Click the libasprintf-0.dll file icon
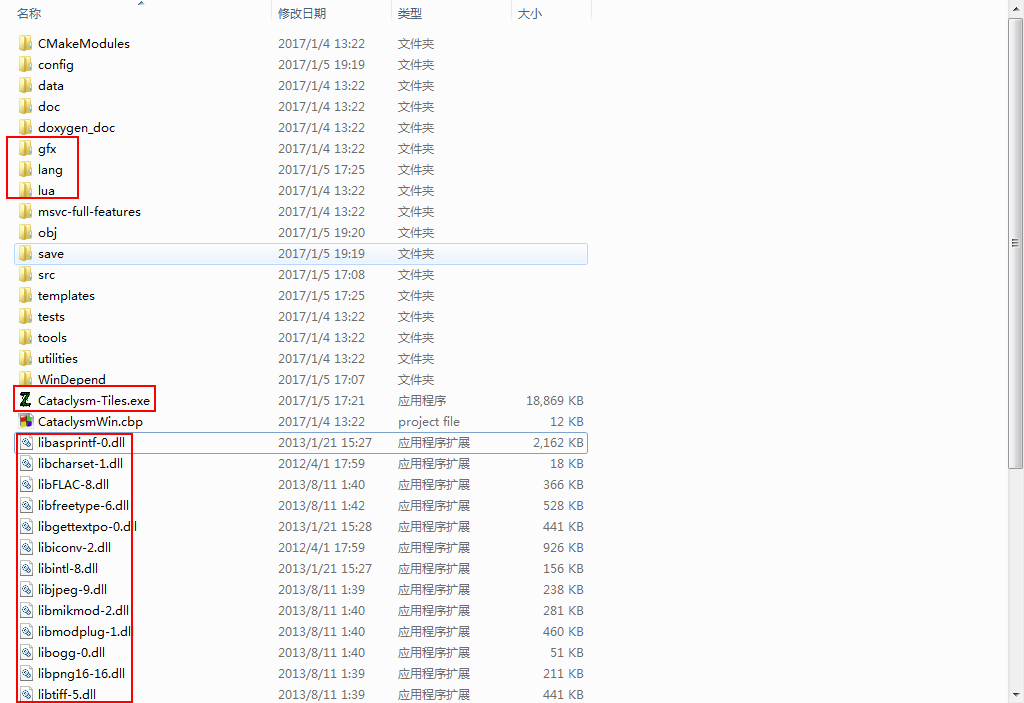 coord(25,442)
